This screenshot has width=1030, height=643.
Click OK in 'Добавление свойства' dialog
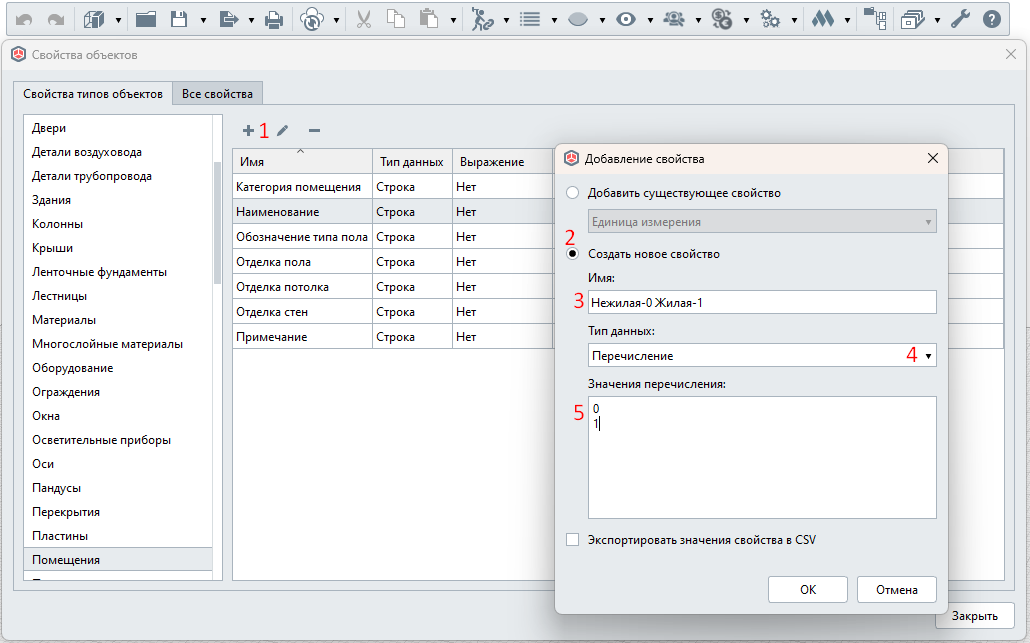[x=808, y=589]
